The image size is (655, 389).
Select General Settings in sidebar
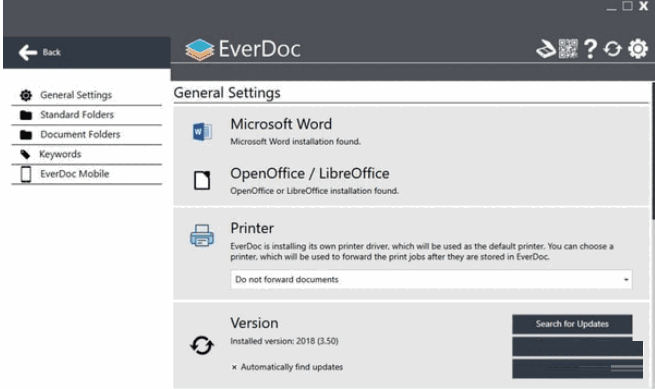tap(86, 95)
